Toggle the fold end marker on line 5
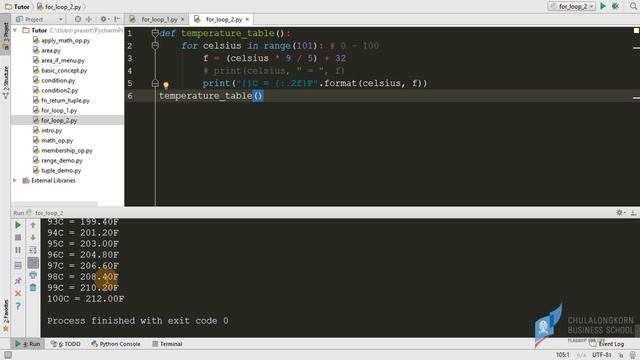Screen dimensions: 640x360 click(x=155, y=83)
